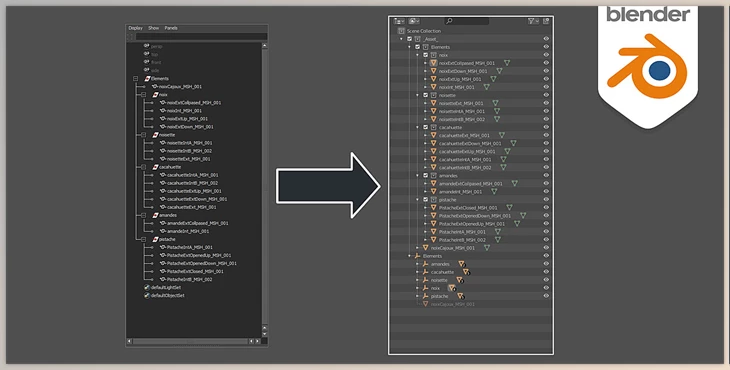Expand the amandes empty in Blender outliner
This screenshot has width=730, height=370.
(418, 264)
